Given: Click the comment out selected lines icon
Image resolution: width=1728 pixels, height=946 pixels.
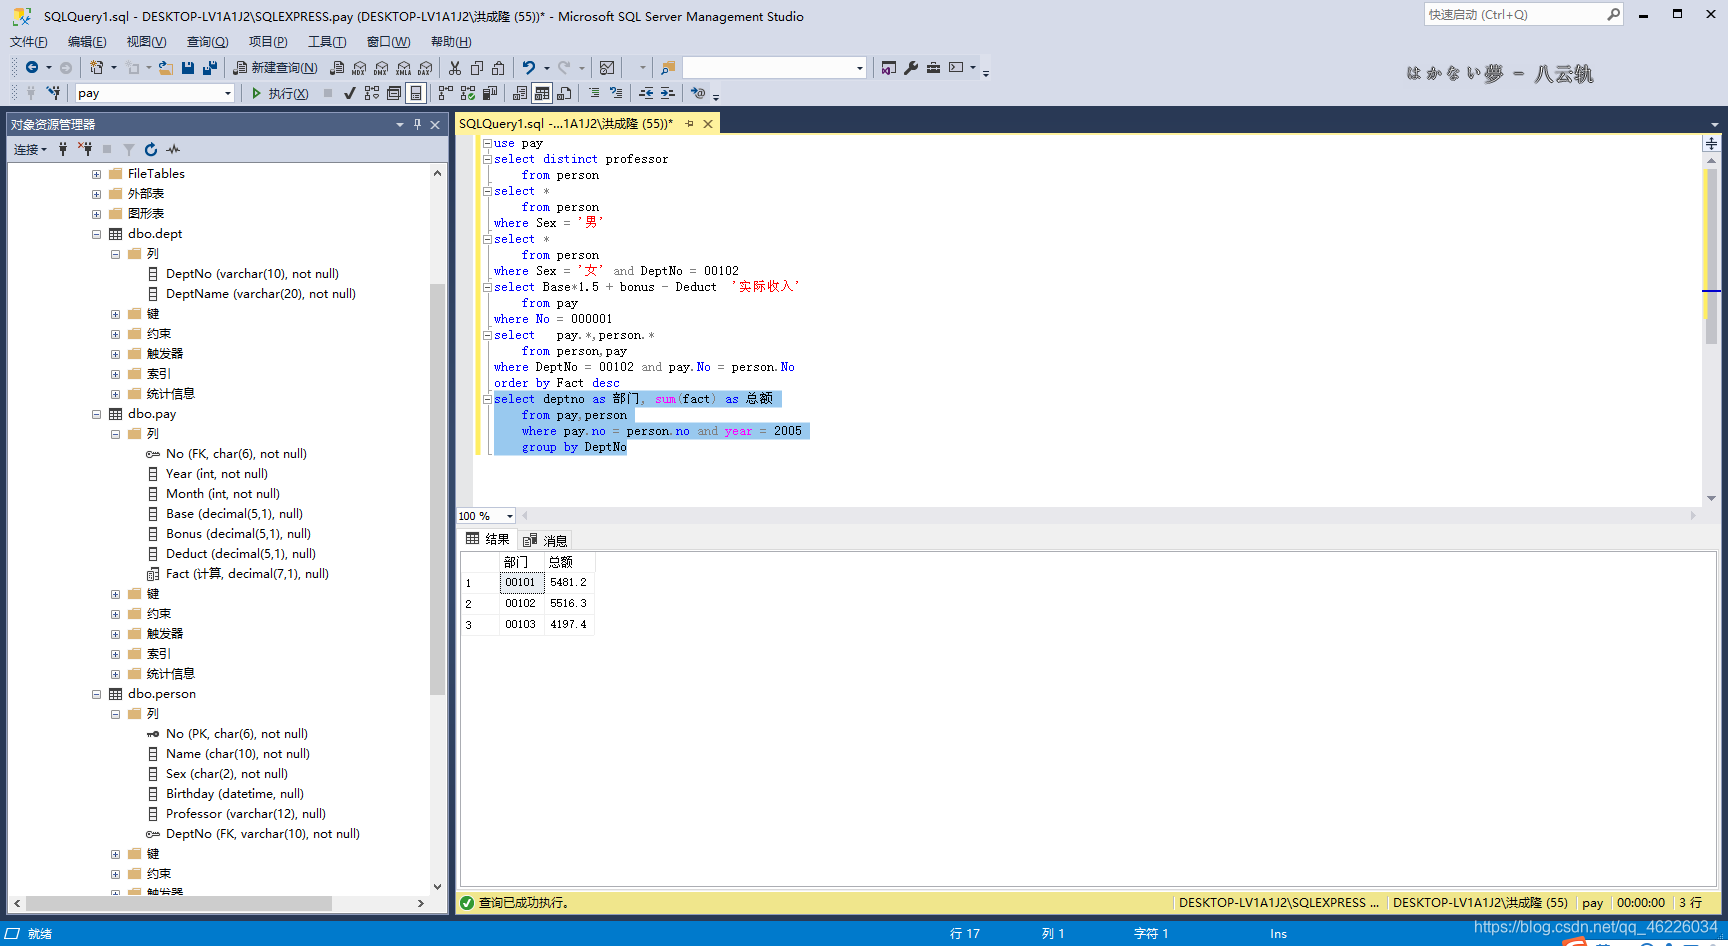Looking at the screenshot, I should [x=594, y=93].
